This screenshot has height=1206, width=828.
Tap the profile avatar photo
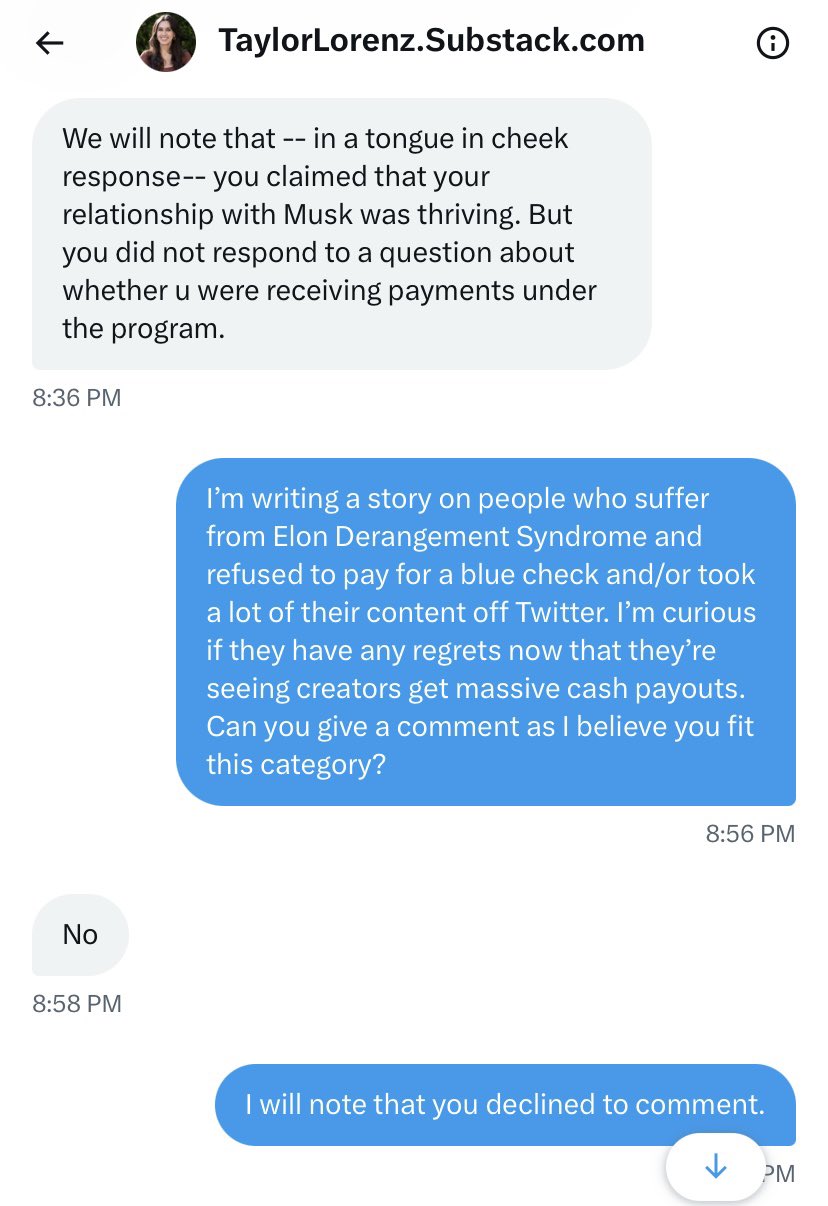pyautogui.click(x=166, y=42)
